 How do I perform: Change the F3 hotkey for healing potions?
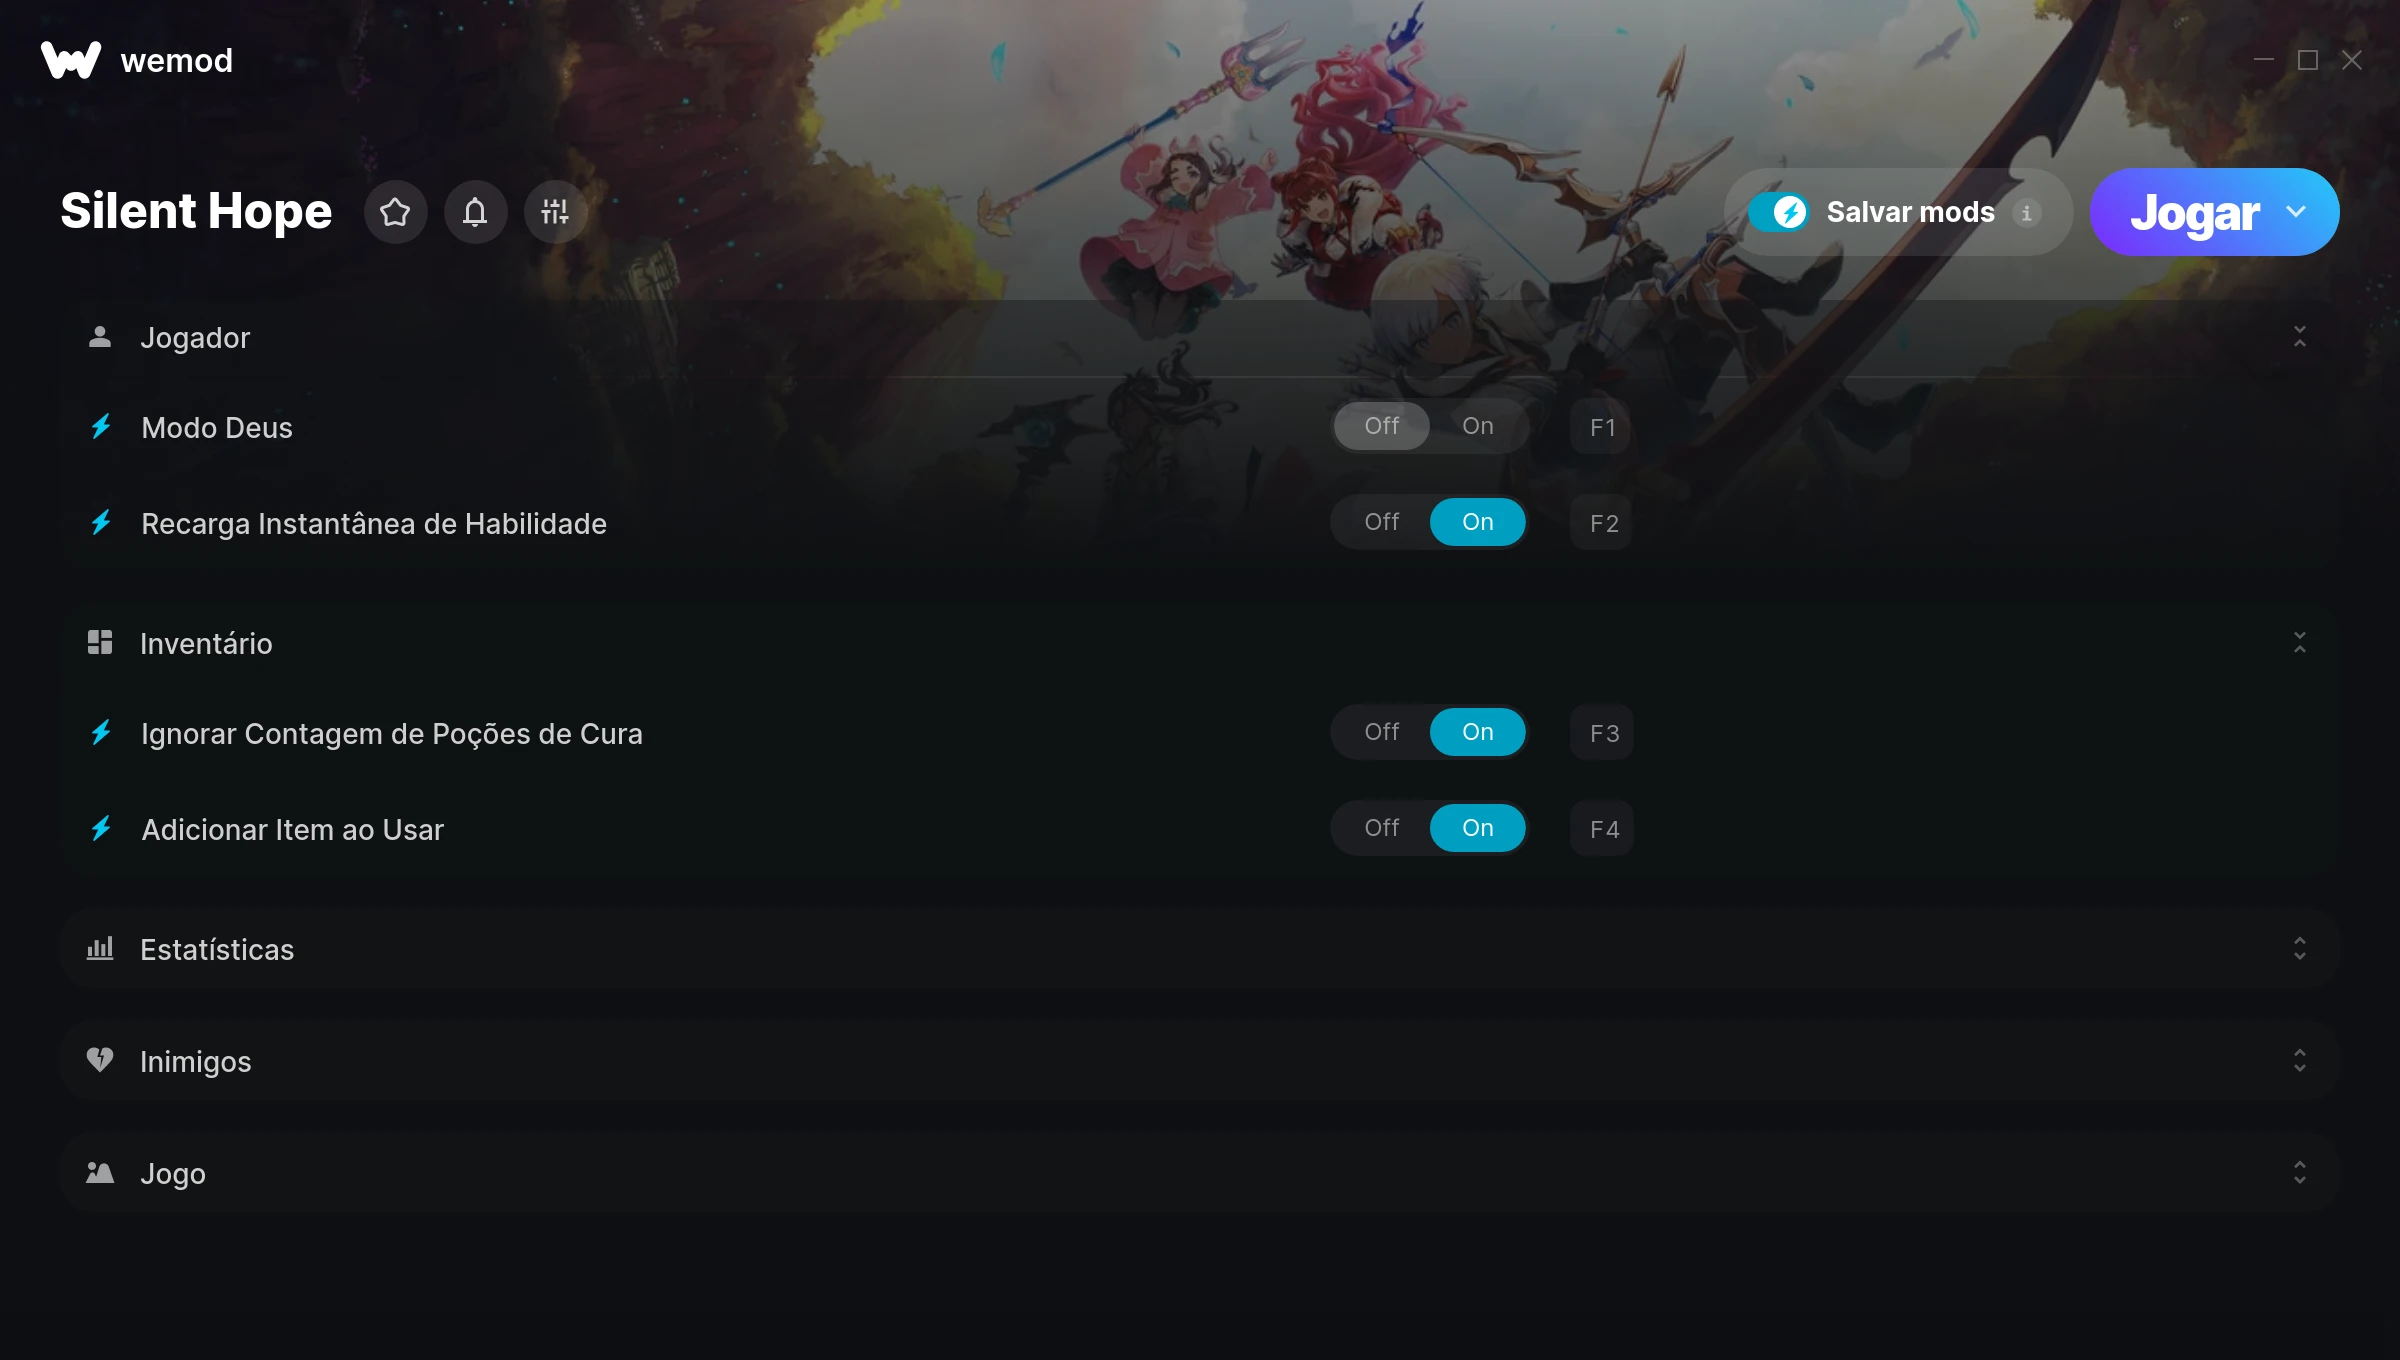tap(1602, 733)
